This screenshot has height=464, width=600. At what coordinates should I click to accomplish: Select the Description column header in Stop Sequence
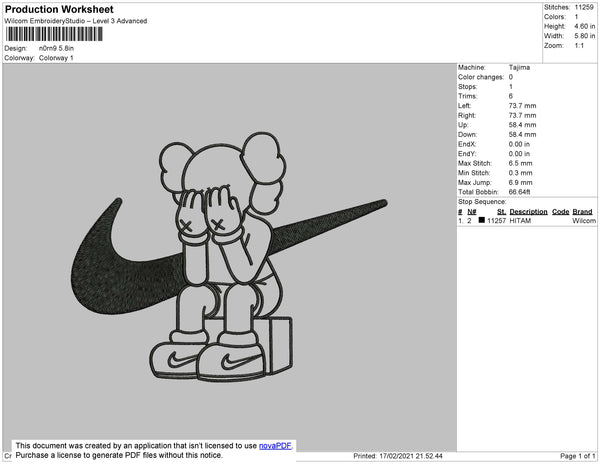point(528,212)
